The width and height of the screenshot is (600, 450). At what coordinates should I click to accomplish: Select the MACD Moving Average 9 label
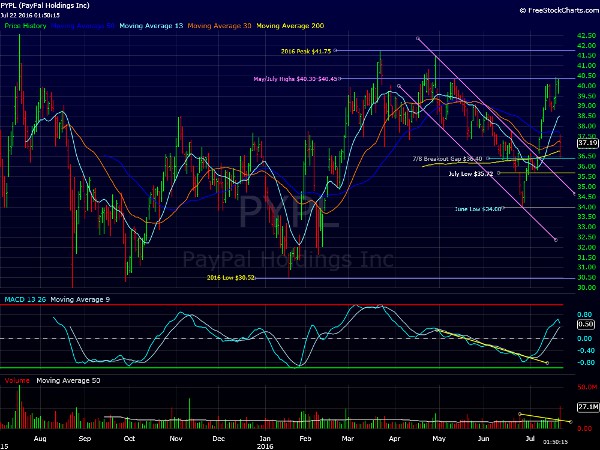[80, 299]
